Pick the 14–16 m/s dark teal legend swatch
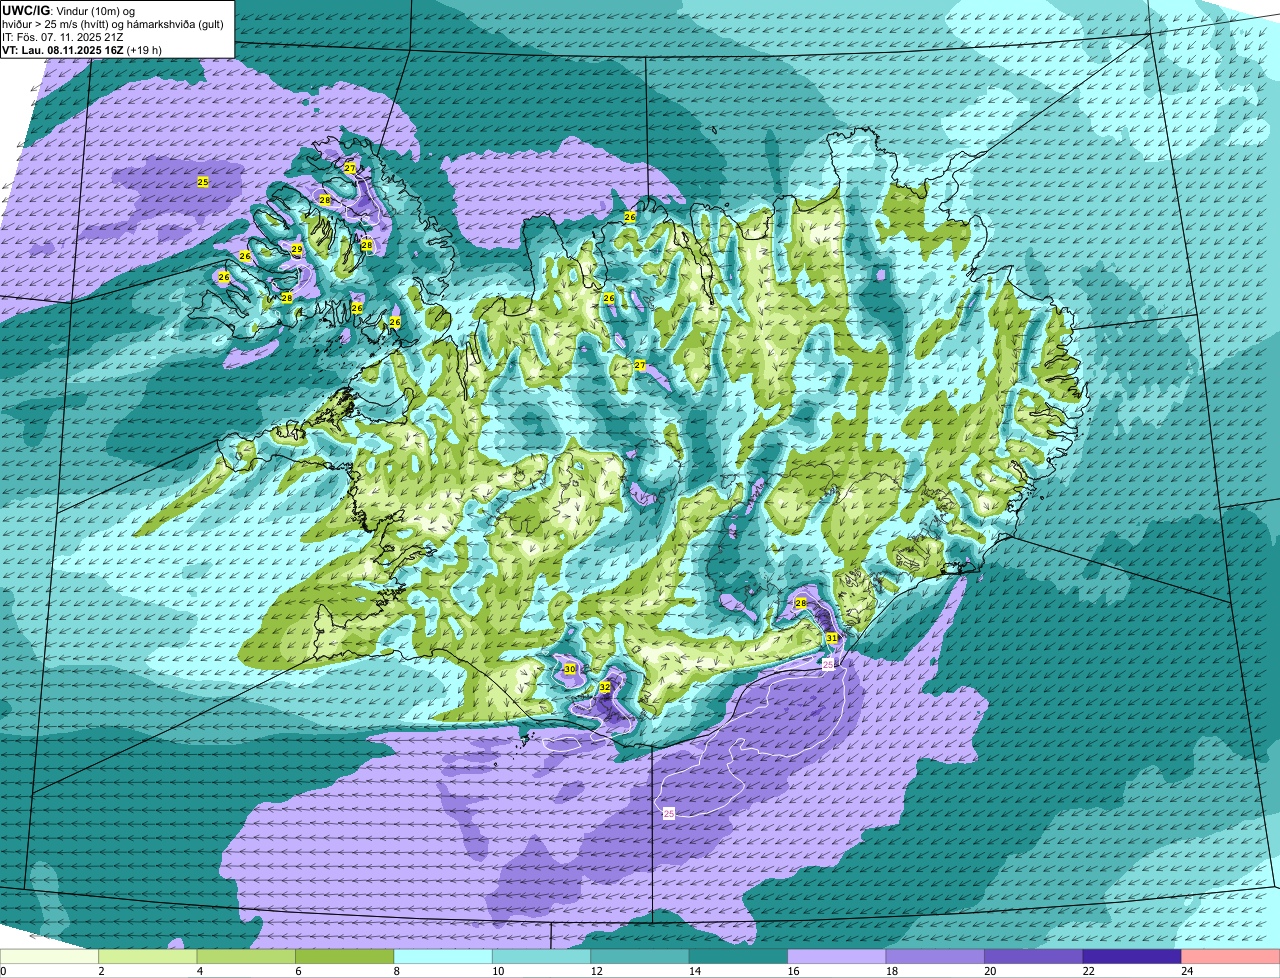This screenshot has height=978, width=1280. (738, 957)
